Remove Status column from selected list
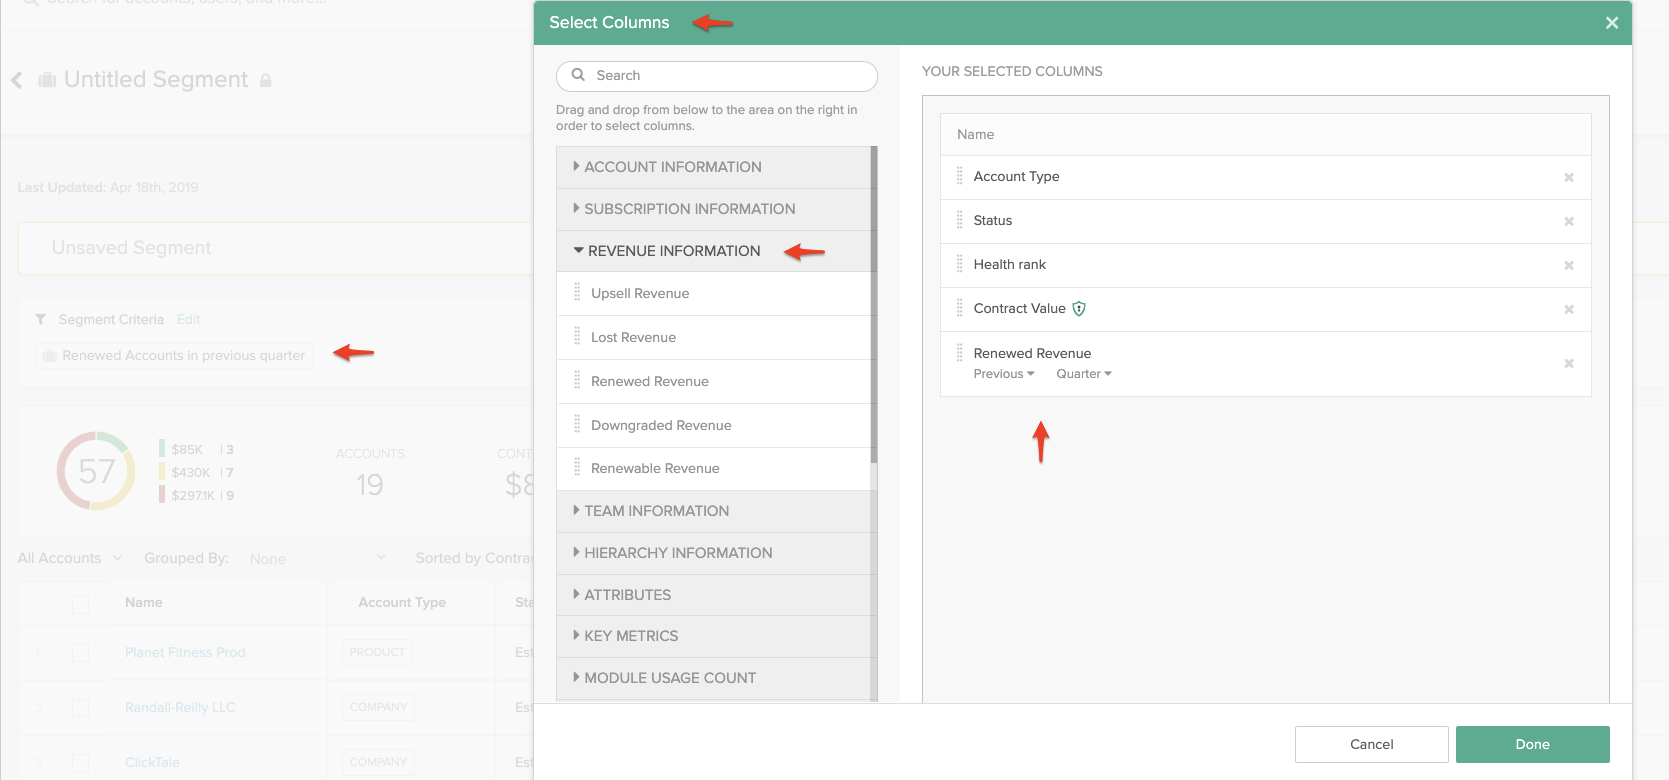1669x780 pixels. coord(1568,221)
